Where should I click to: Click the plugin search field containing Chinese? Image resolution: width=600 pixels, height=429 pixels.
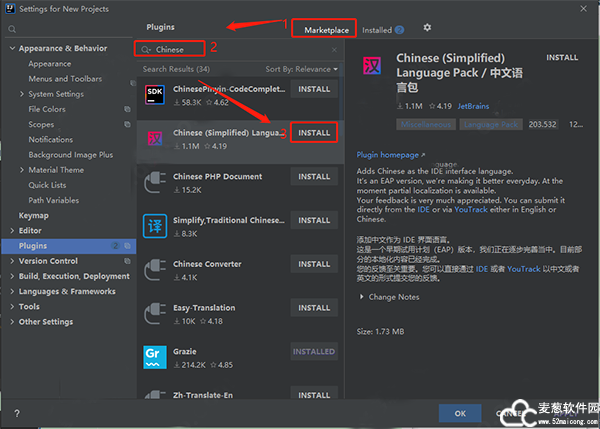(180, 48)
